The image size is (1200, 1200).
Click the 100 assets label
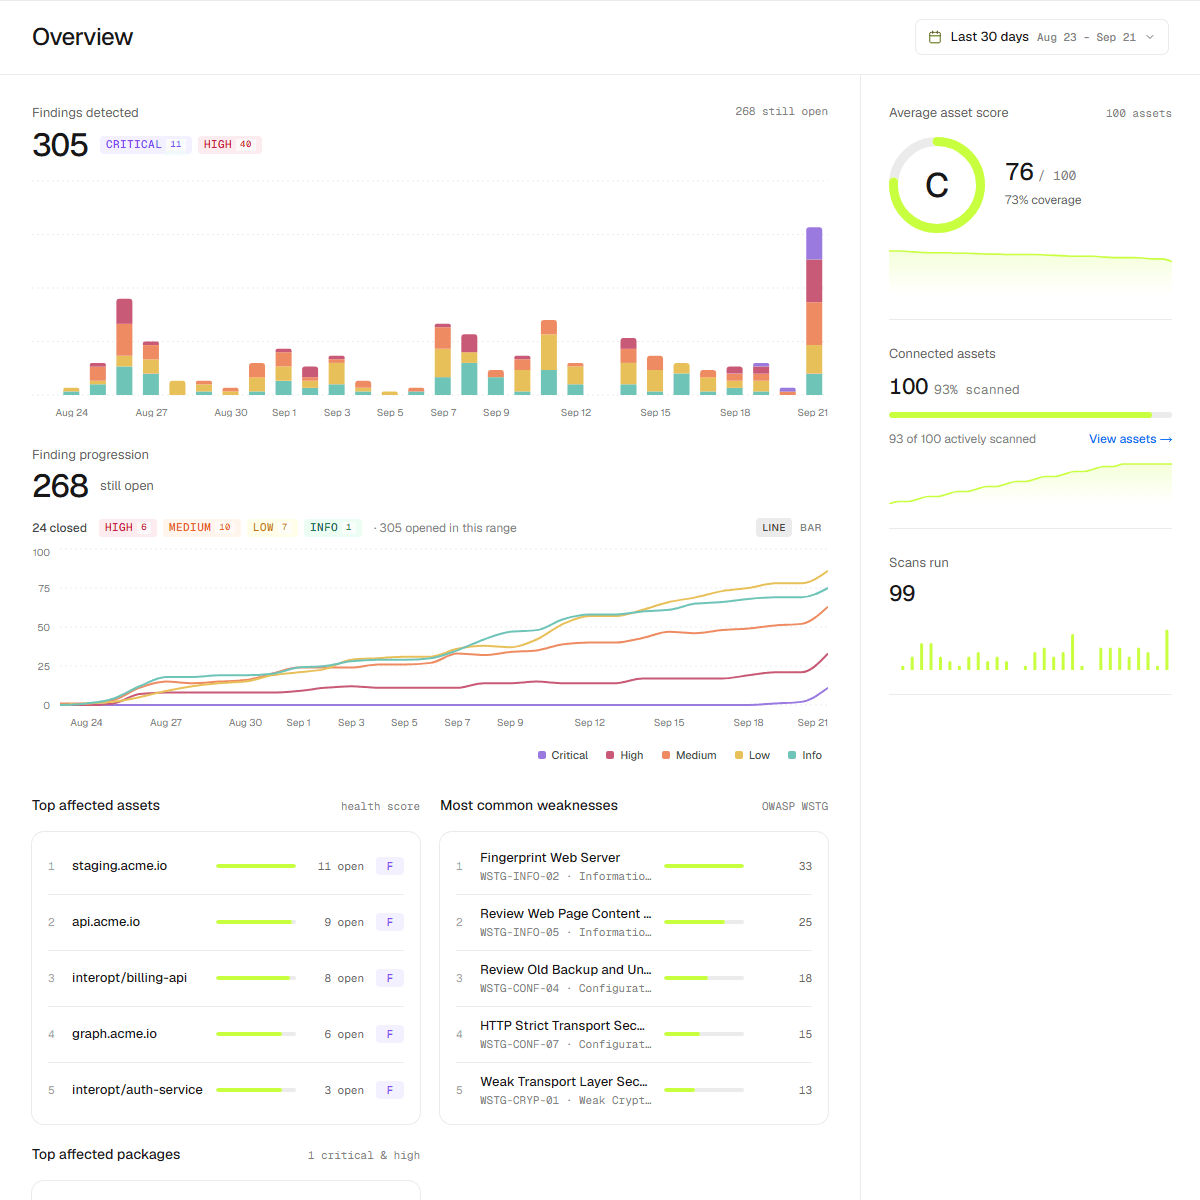click(x=1138, y=114)
